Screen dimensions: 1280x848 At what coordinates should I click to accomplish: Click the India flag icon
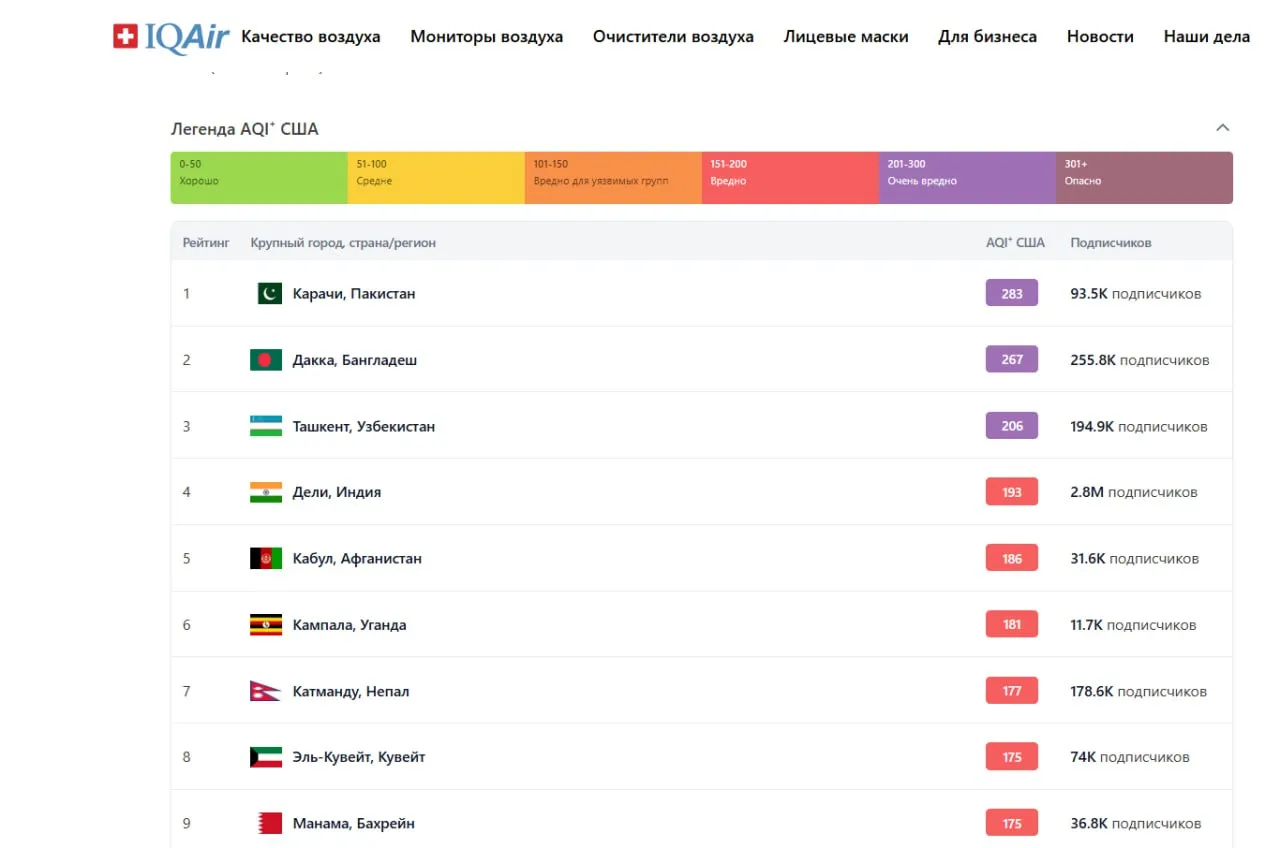tap(266, 492)
